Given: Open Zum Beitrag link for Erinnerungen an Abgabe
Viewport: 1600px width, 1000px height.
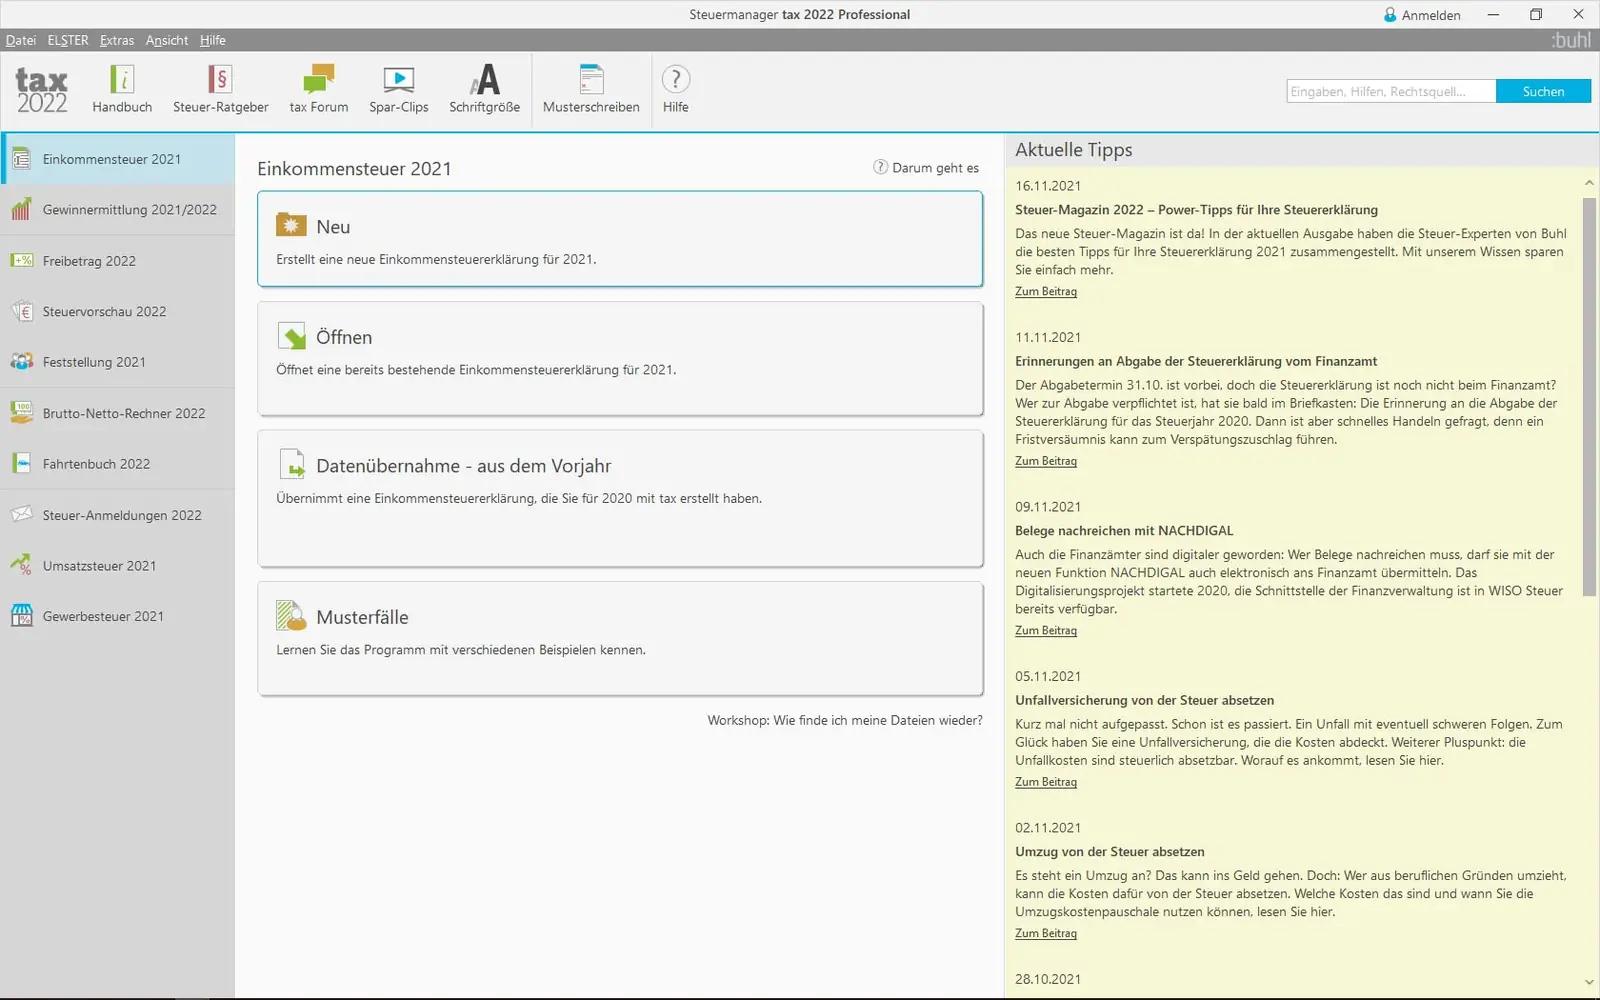Looking at the screenshot, I should pyautogui.click(x=1046, y=461).
